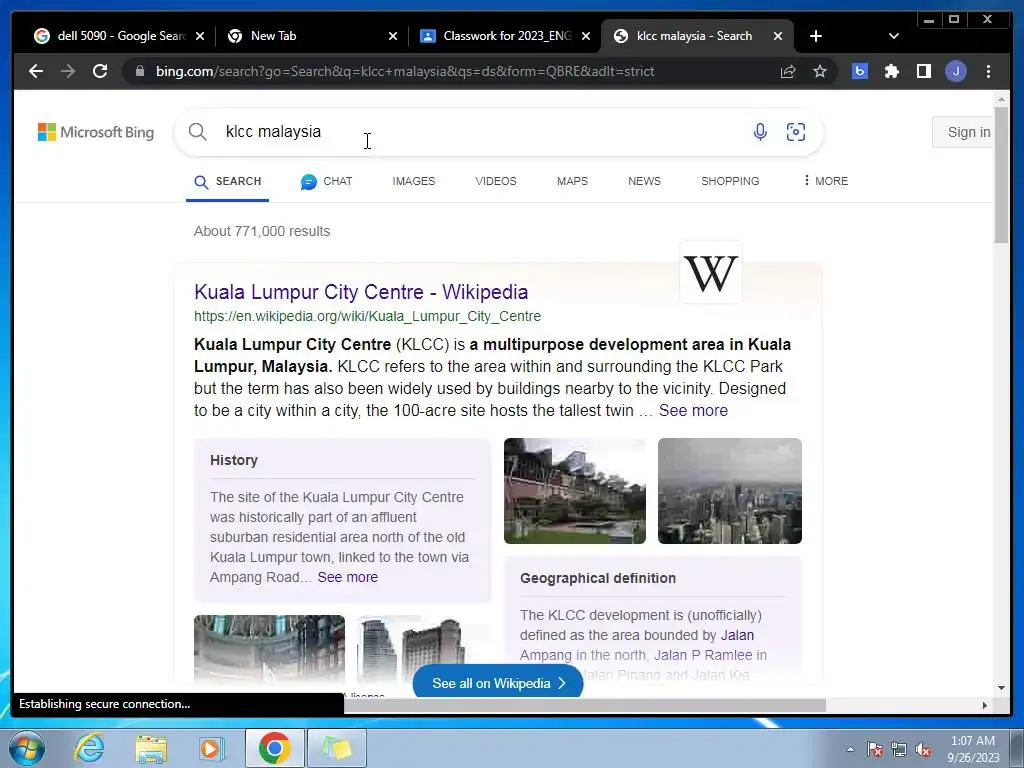The image size is (1024, 768).
Task: Go back using the browser back arrow
Action: (36, 71)
